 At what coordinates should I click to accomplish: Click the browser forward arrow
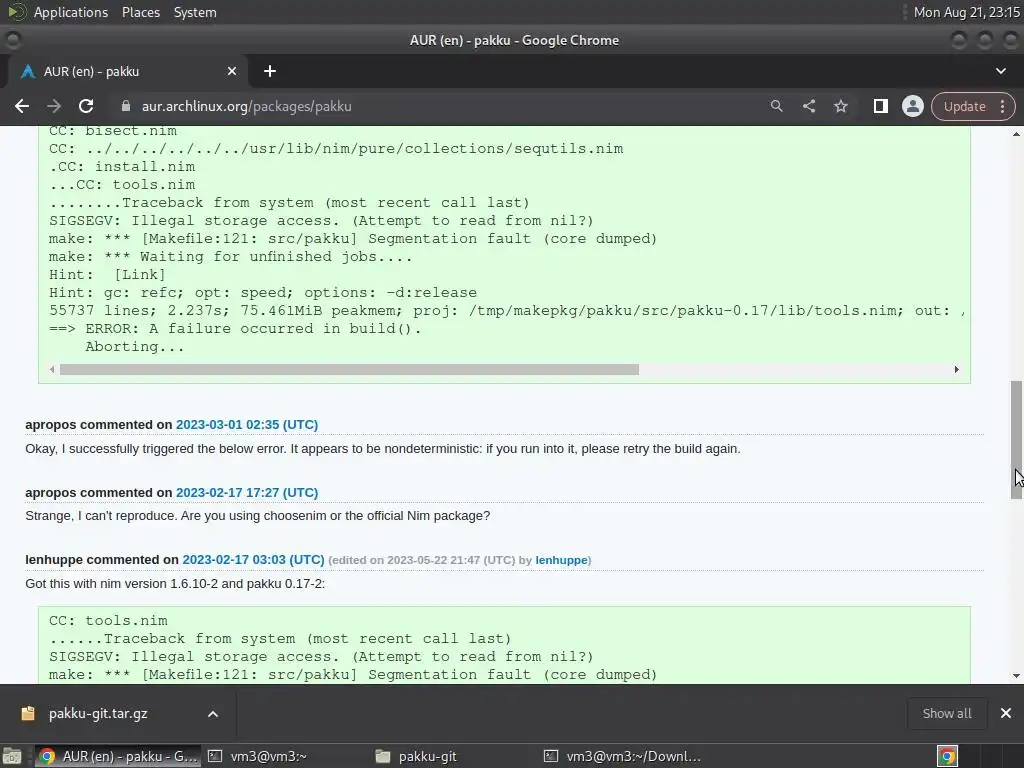pyautogui.click(x=54, y=106)
